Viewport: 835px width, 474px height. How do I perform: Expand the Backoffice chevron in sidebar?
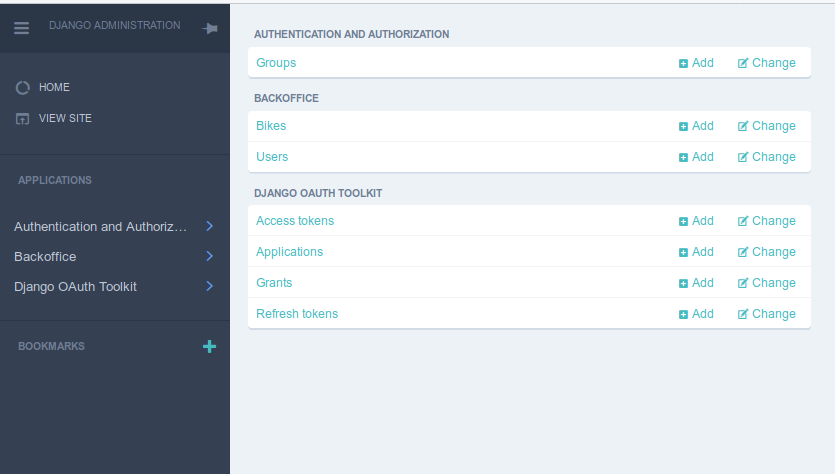[x=210, y=256]
